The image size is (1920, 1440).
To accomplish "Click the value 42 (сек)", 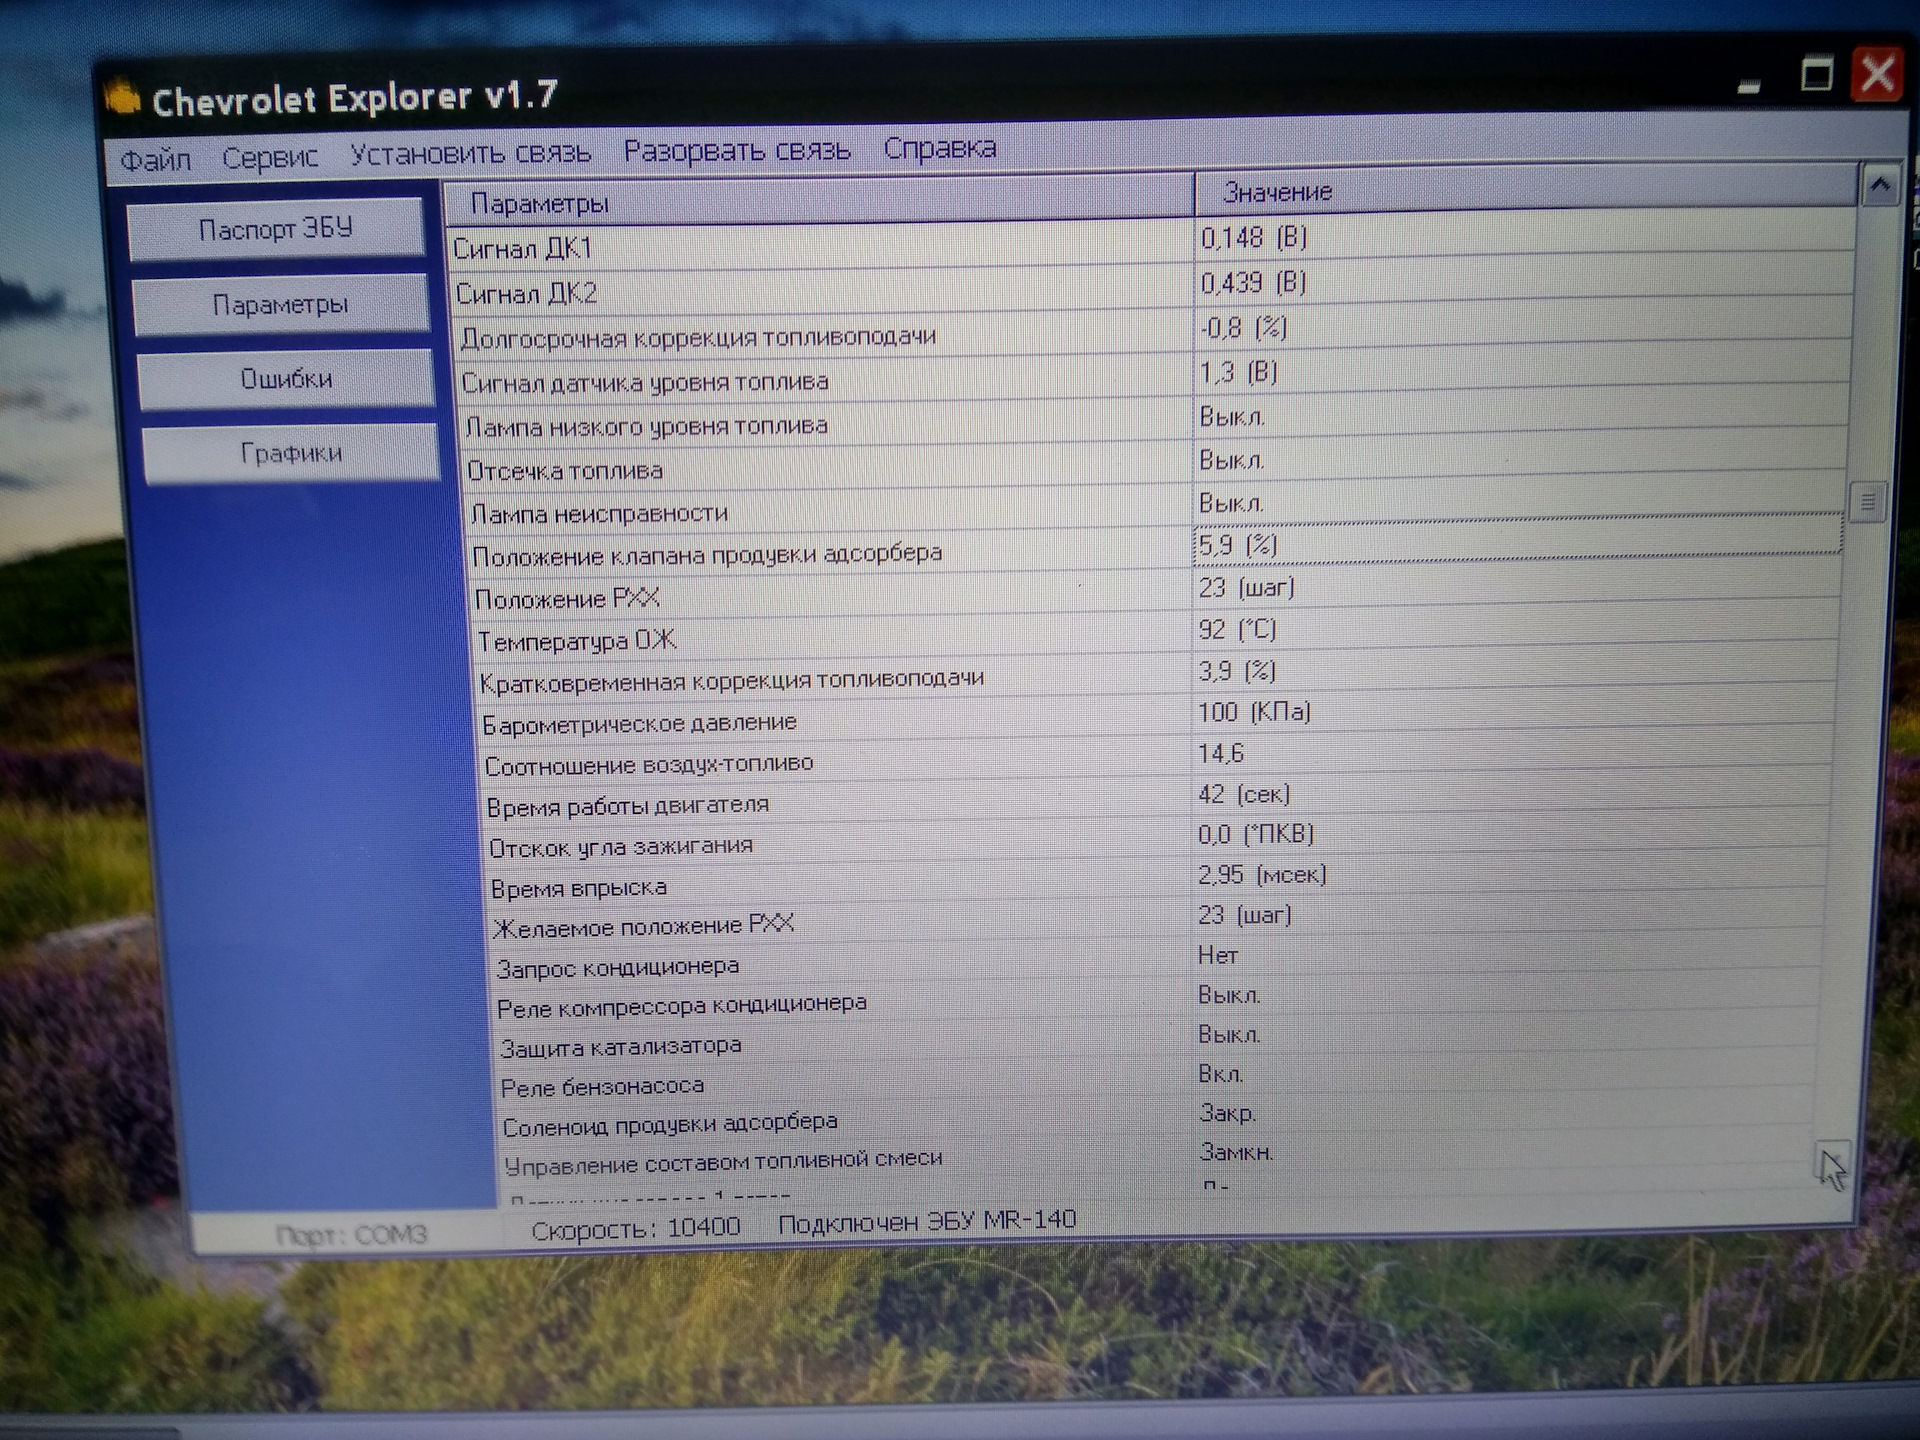I will [x=1244, y=794].
